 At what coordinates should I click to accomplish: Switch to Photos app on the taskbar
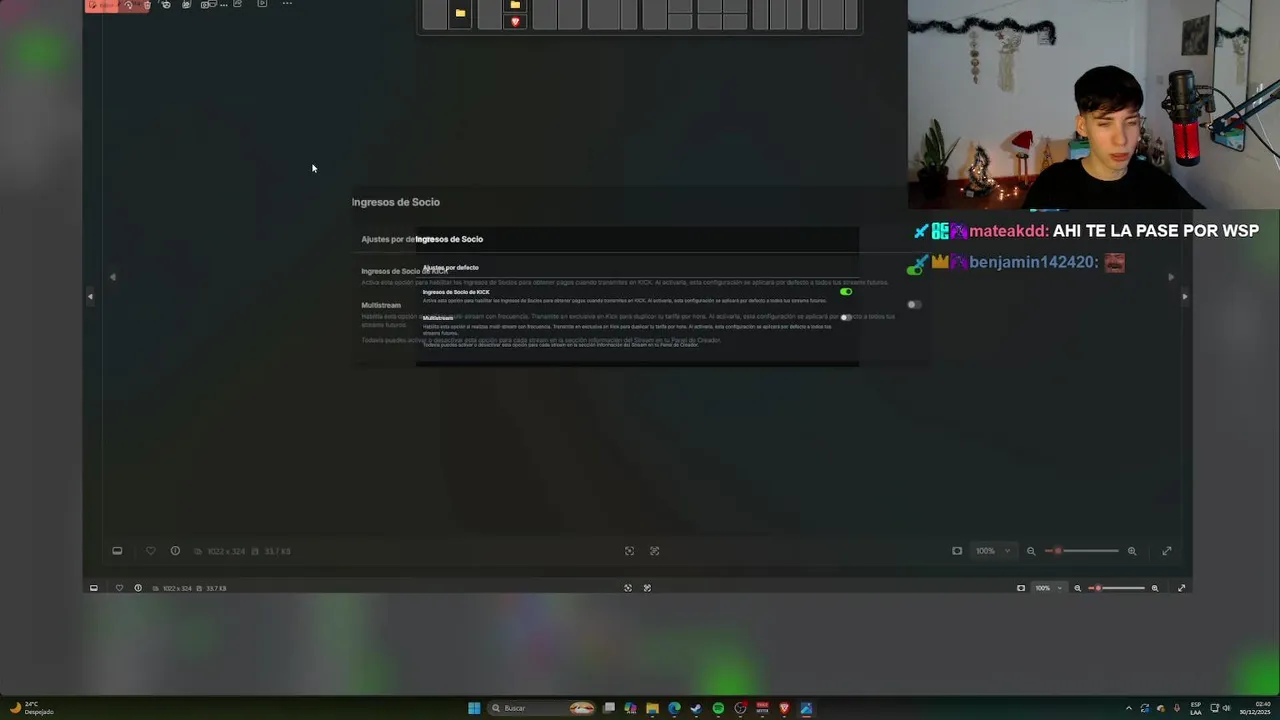[x=806, y=708]
